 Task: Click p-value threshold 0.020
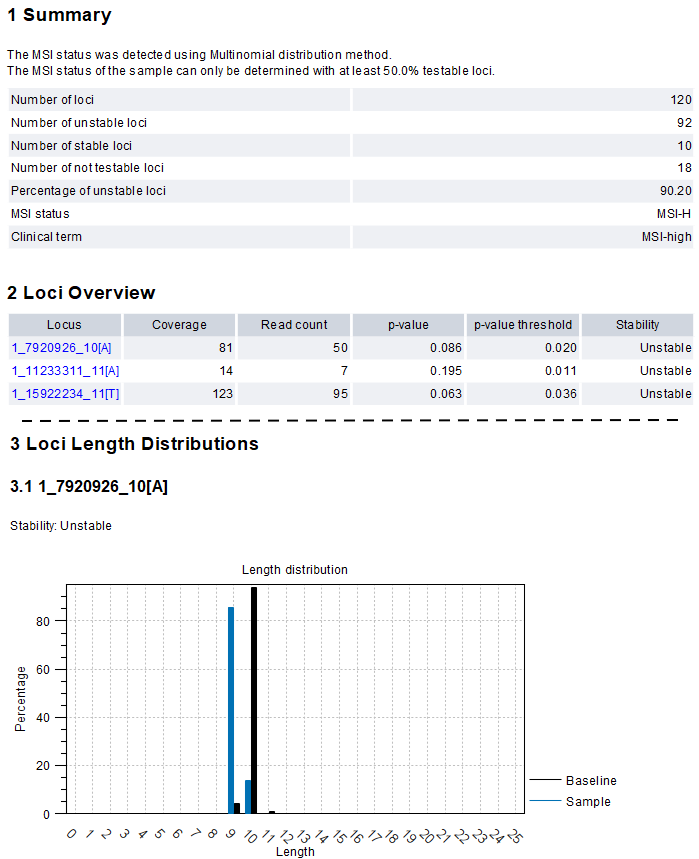pos(561,348)
